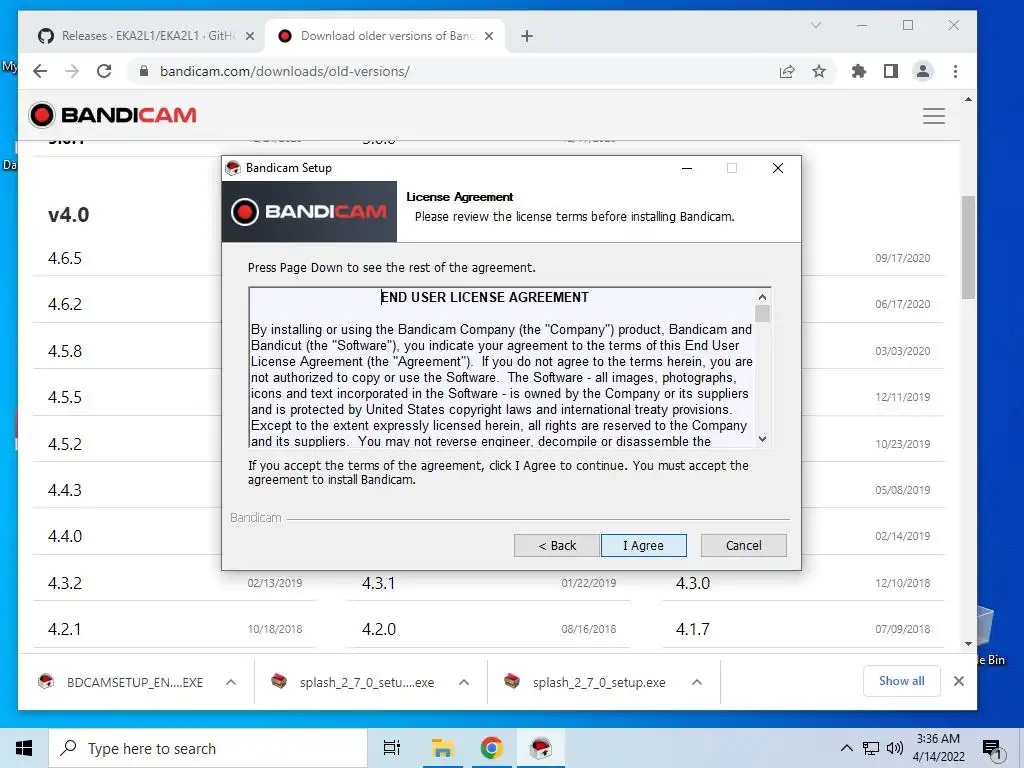Open version 4.4.0 download link

pos(65,536)
